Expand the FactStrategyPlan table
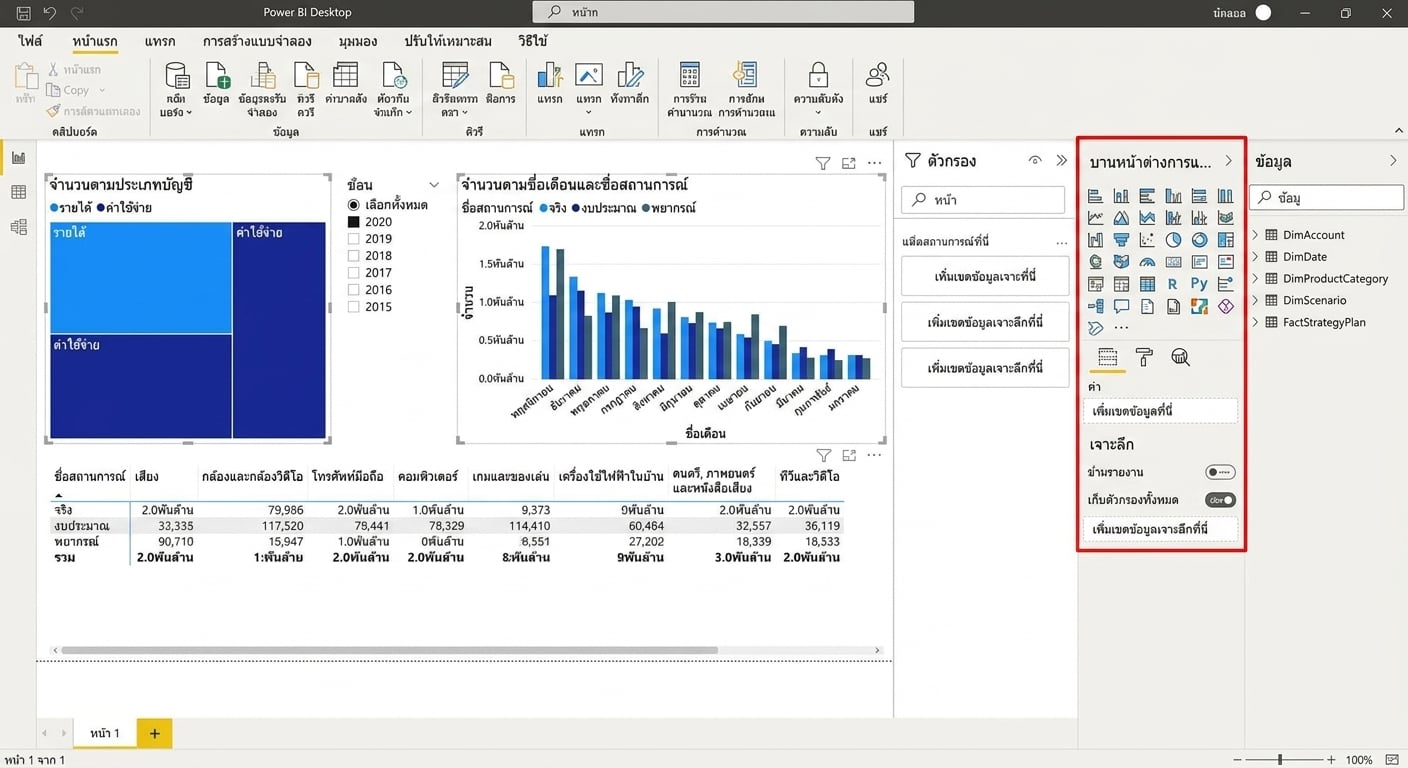Viewport: 1408px width, 768px height. click(1256, 322)
